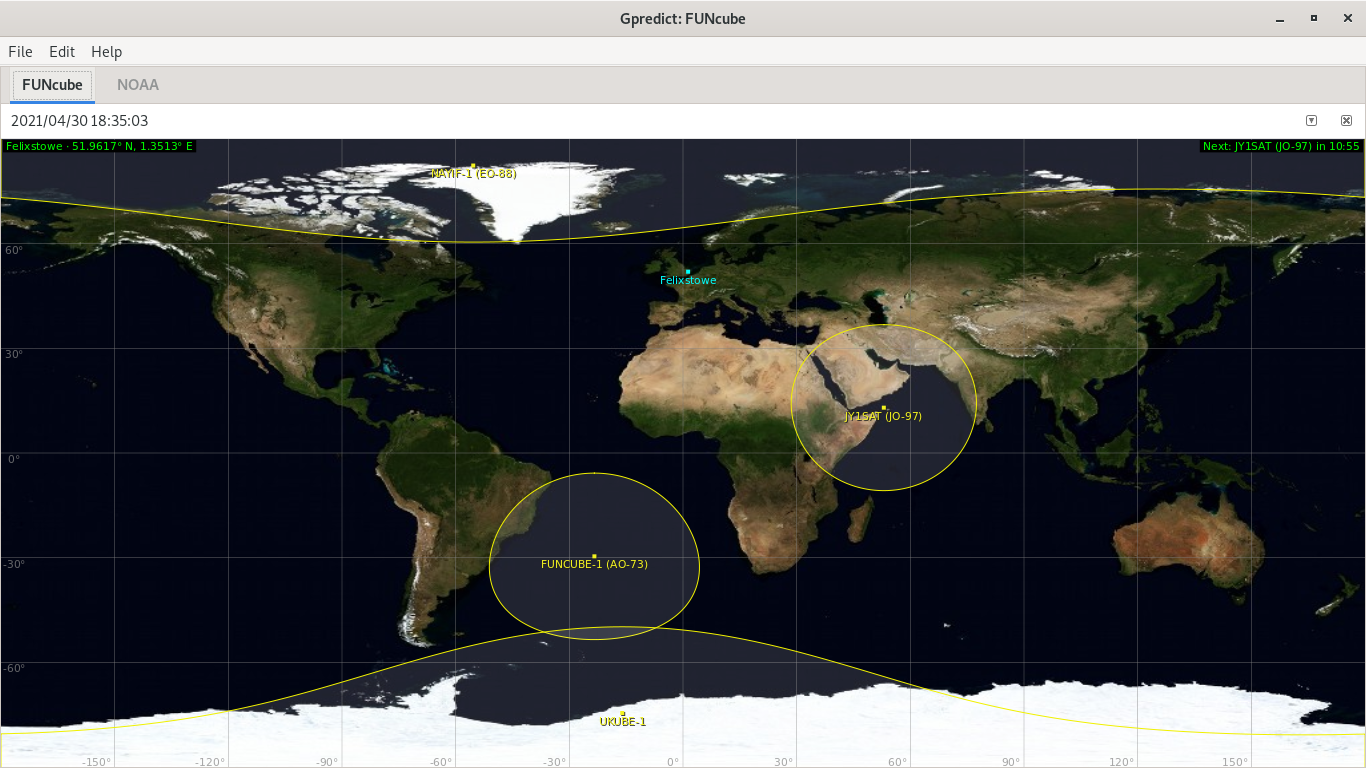This screenshot has height=768, width=1366.
Task: Click the JY1SAT (JO-97) label
Action: coord(883,416)
